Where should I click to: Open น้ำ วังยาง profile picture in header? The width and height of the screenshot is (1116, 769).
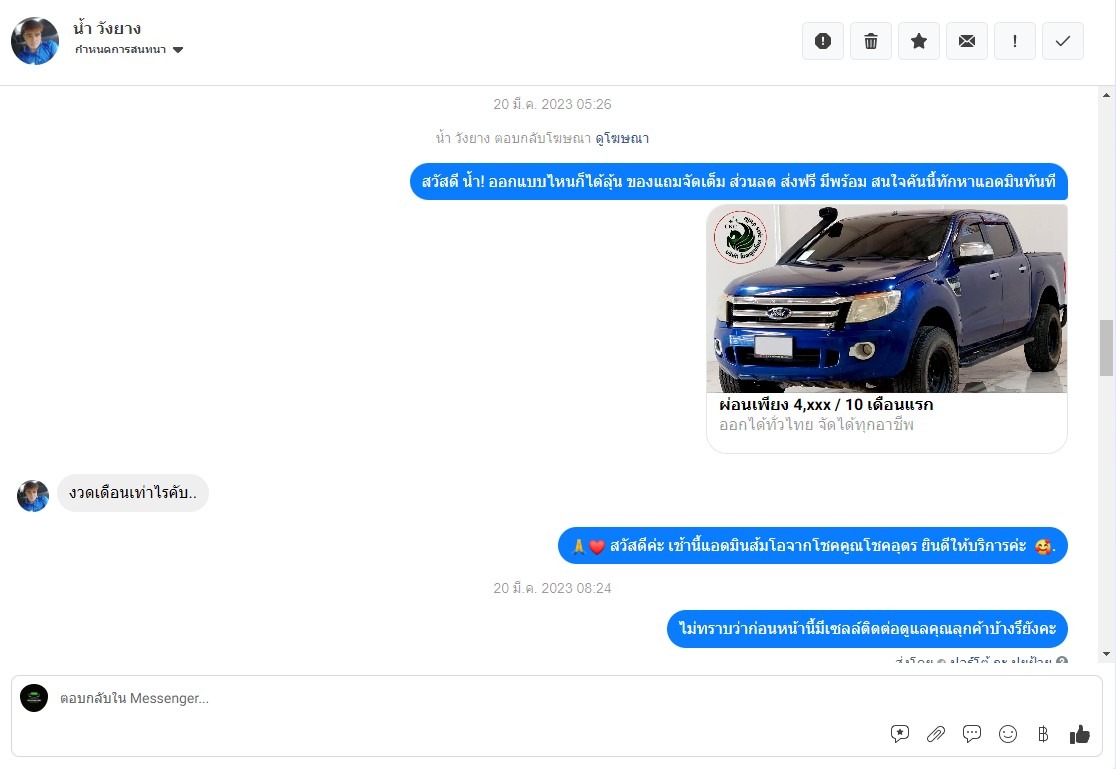click(x=35, y=41)
